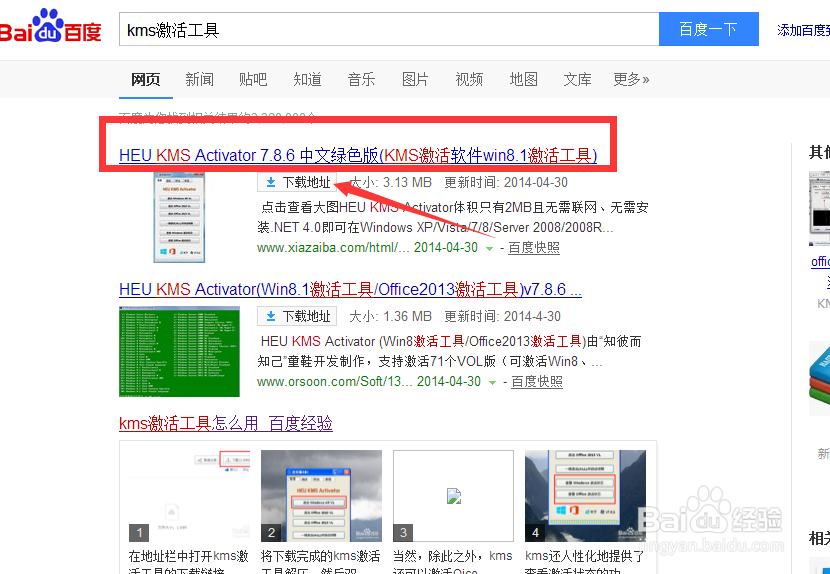This screenshot has height=574, width=830.
Task: Switch to the 贴吧 tab
Action: [x=253, y=79]
